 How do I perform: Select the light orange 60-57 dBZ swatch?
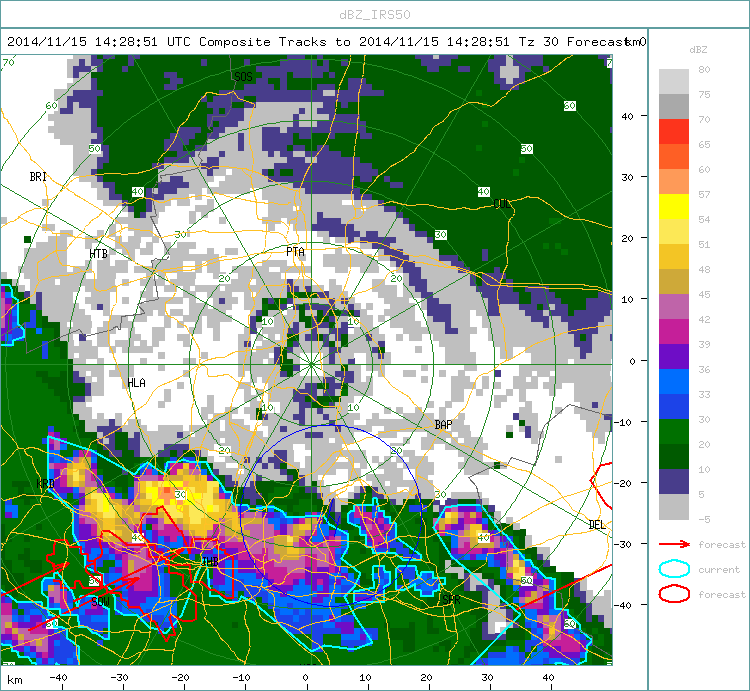[674, 182]
